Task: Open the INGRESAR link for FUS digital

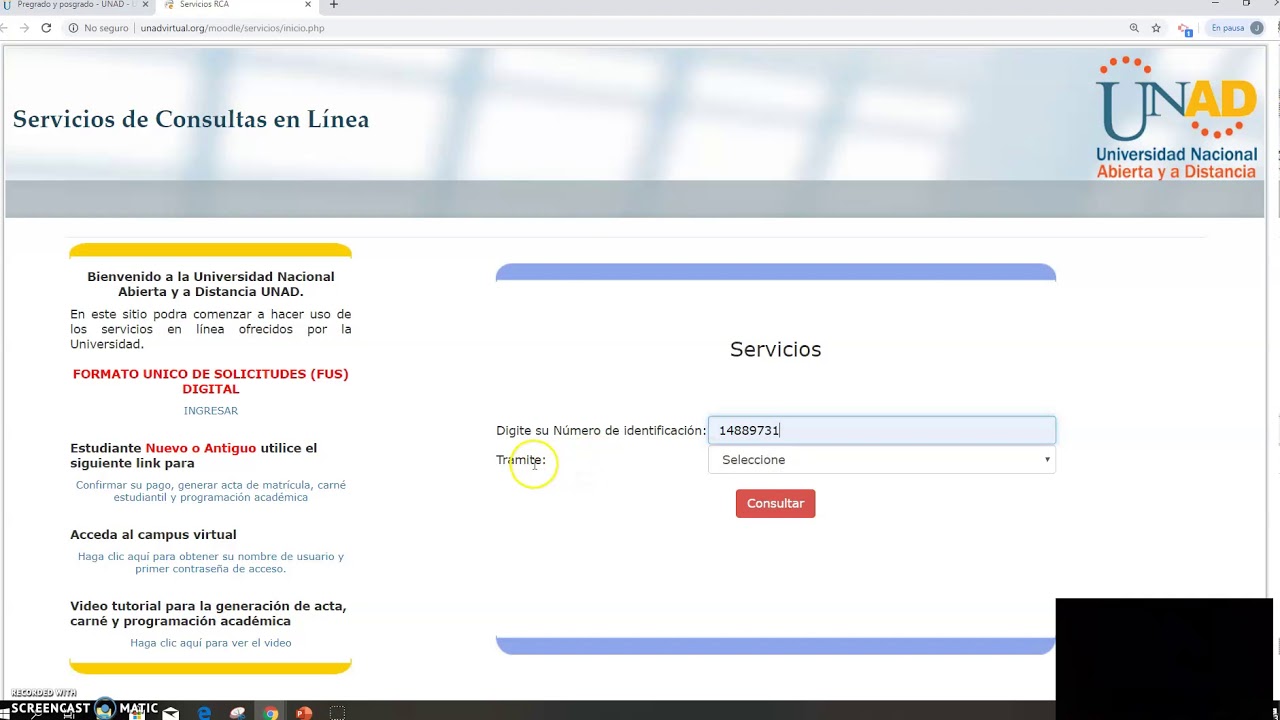Action: pyautogui.click(x=211, y=411)
